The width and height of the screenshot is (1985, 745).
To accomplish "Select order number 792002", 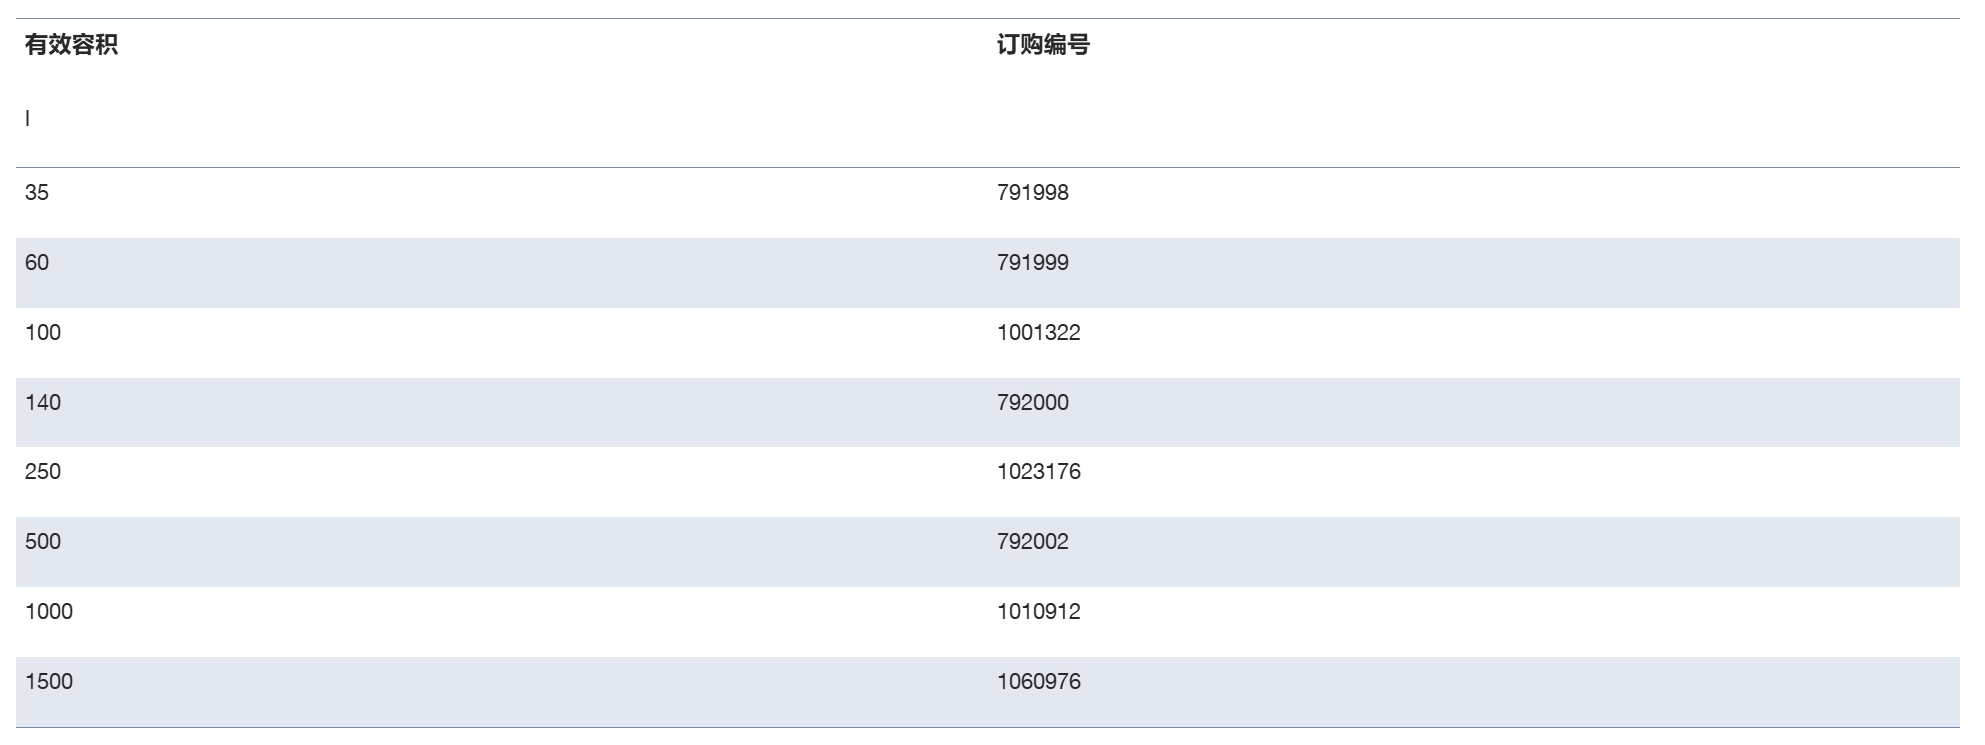I will [x=1033, y=542].
